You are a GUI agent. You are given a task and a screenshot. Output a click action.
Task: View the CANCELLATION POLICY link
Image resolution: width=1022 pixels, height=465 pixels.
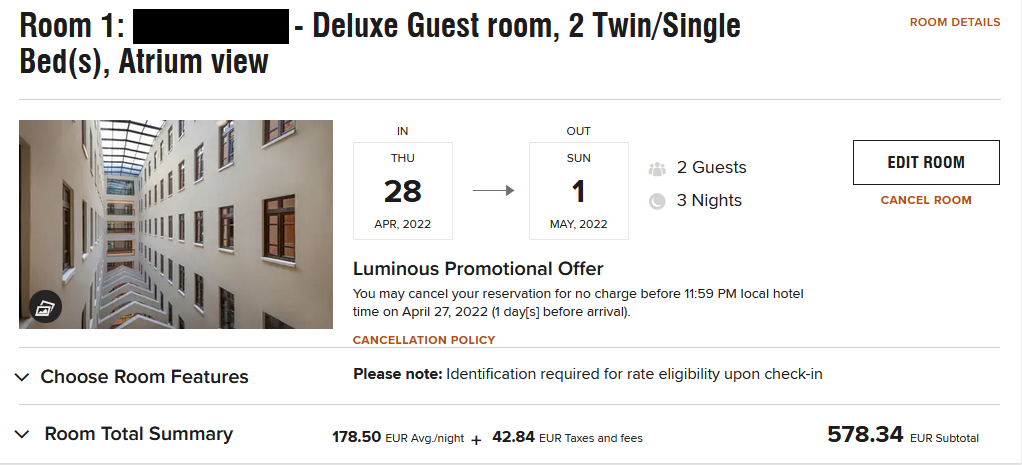[x=424, y=340]
